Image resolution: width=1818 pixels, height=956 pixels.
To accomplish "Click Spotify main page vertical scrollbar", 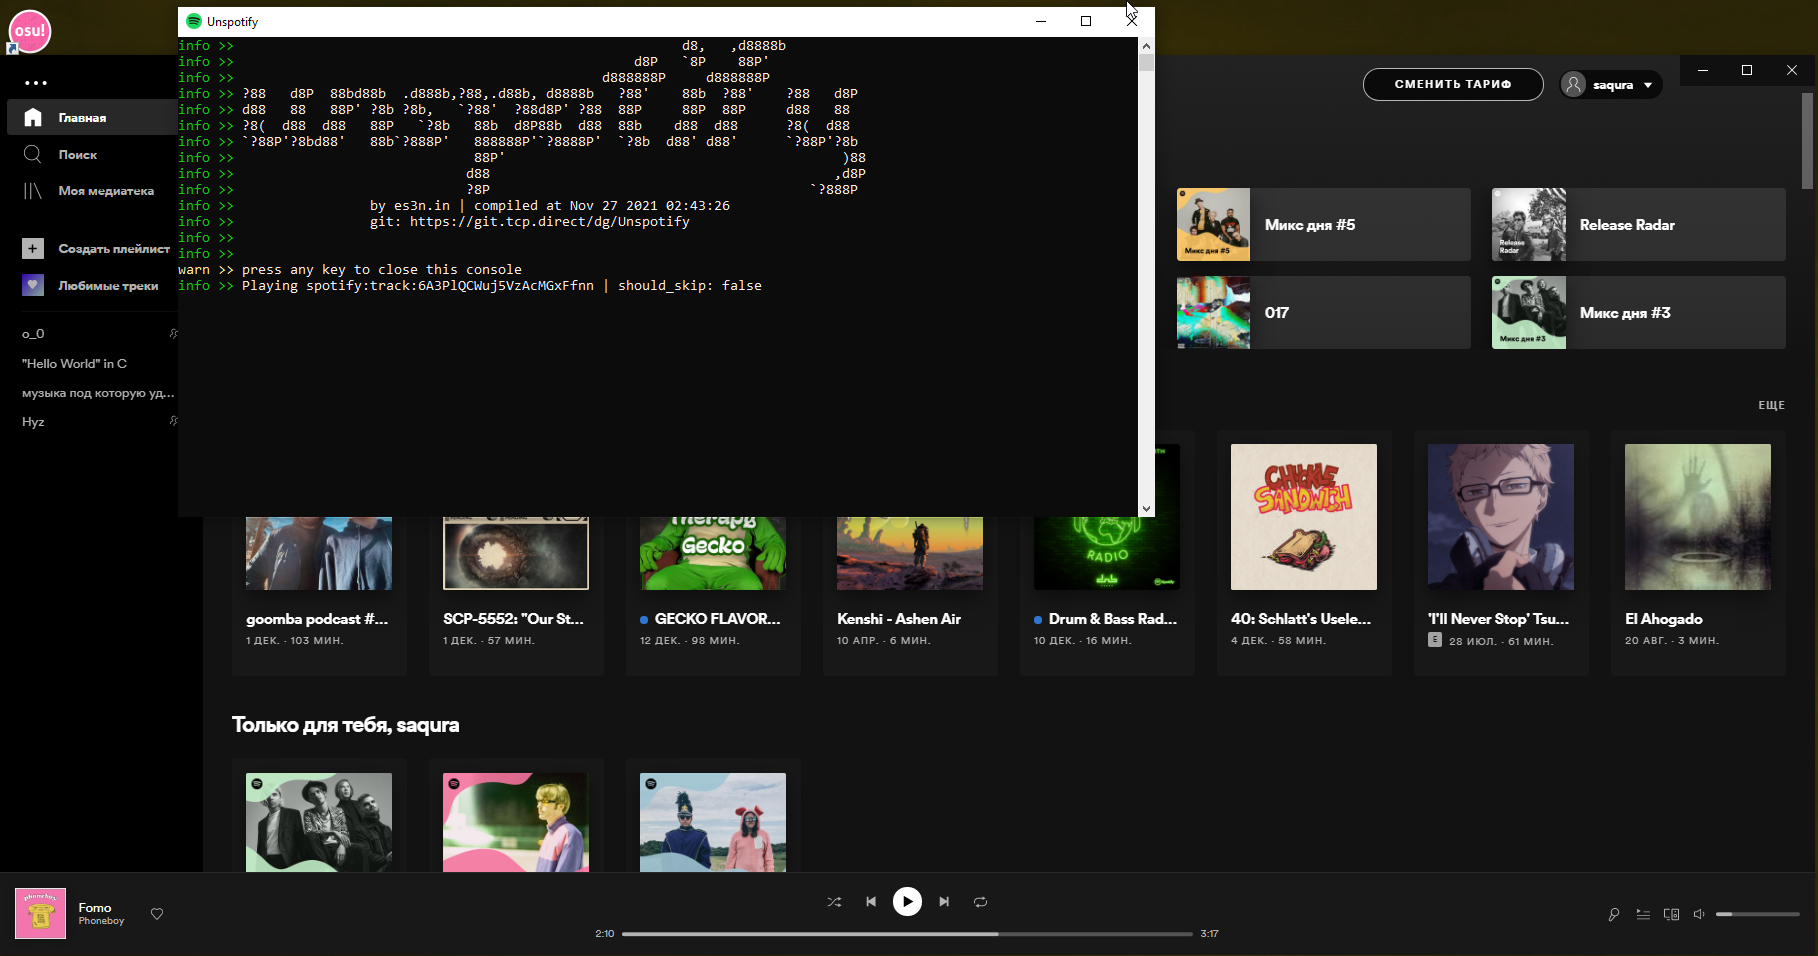I will (1807, 140).
